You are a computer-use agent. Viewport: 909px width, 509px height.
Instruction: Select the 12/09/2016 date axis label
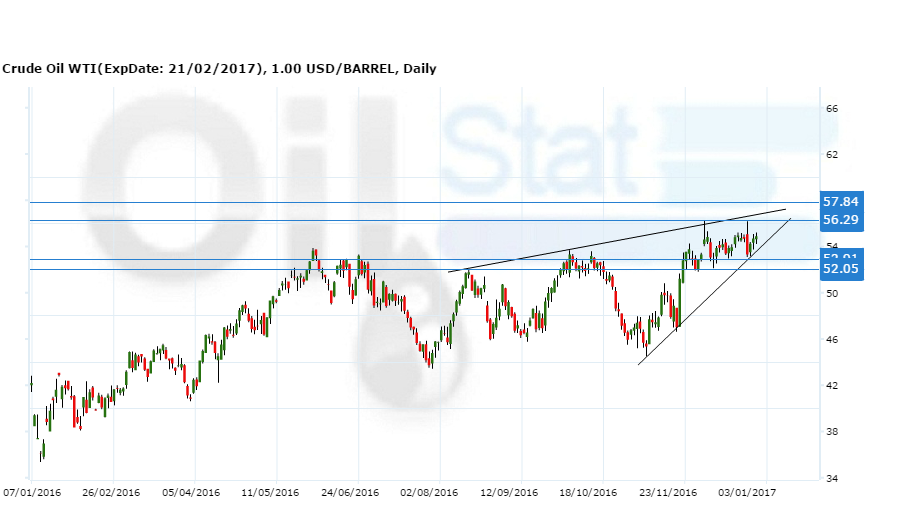tap(509, 493)
